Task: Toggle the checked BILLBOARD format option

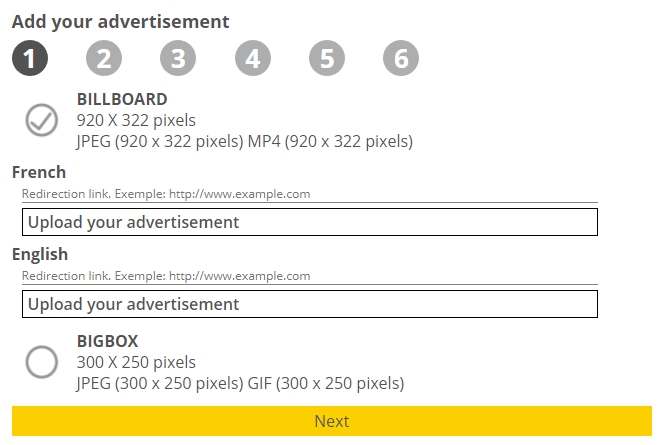Action: coord(42,120)
